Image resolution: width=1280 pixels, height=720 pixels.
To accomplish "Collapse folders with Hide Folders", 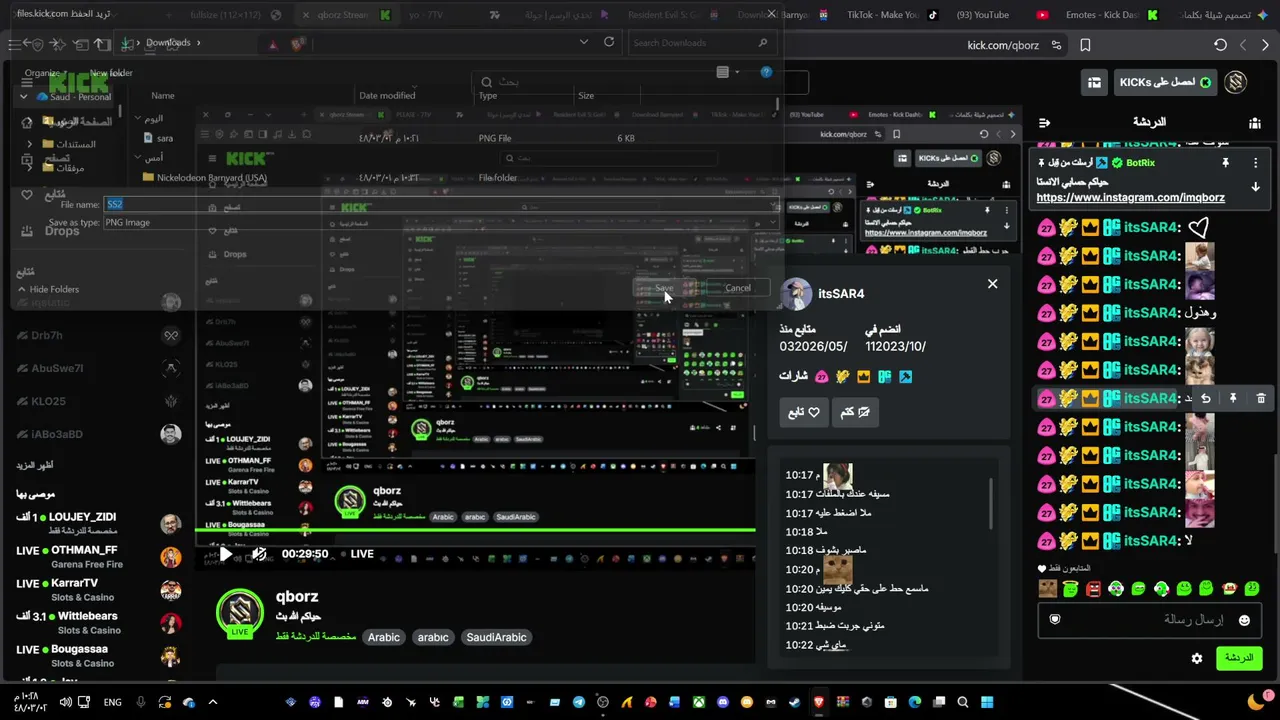I will tap(47, 289).
